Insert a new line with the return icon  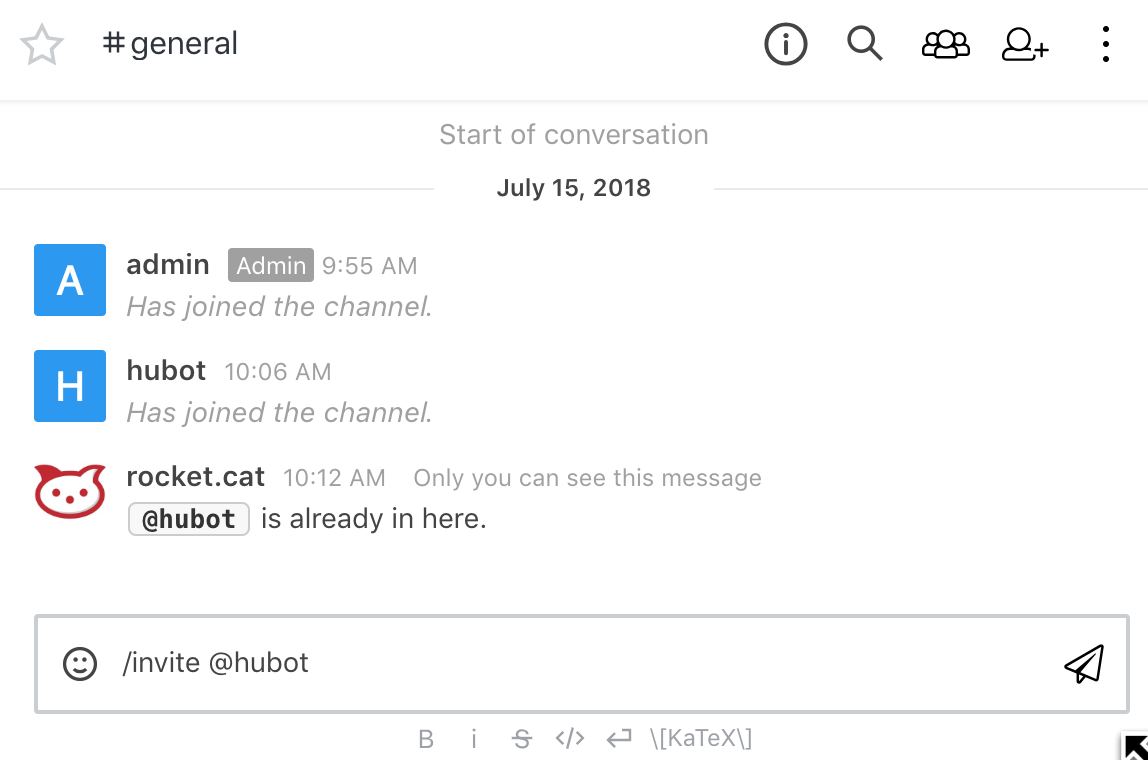click(619, 738)
